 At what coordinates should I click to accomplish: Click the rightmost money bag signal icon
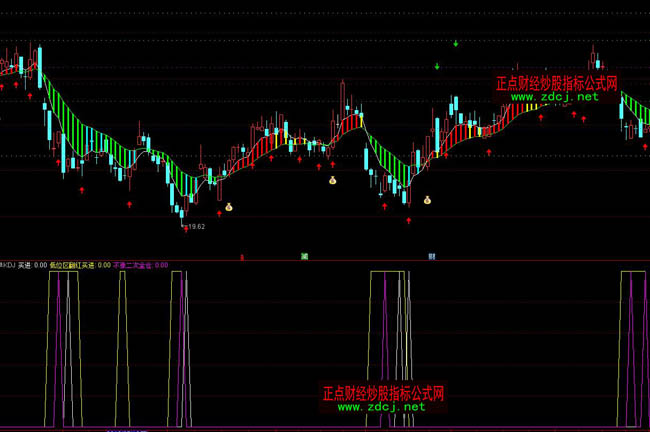point(427,200)
